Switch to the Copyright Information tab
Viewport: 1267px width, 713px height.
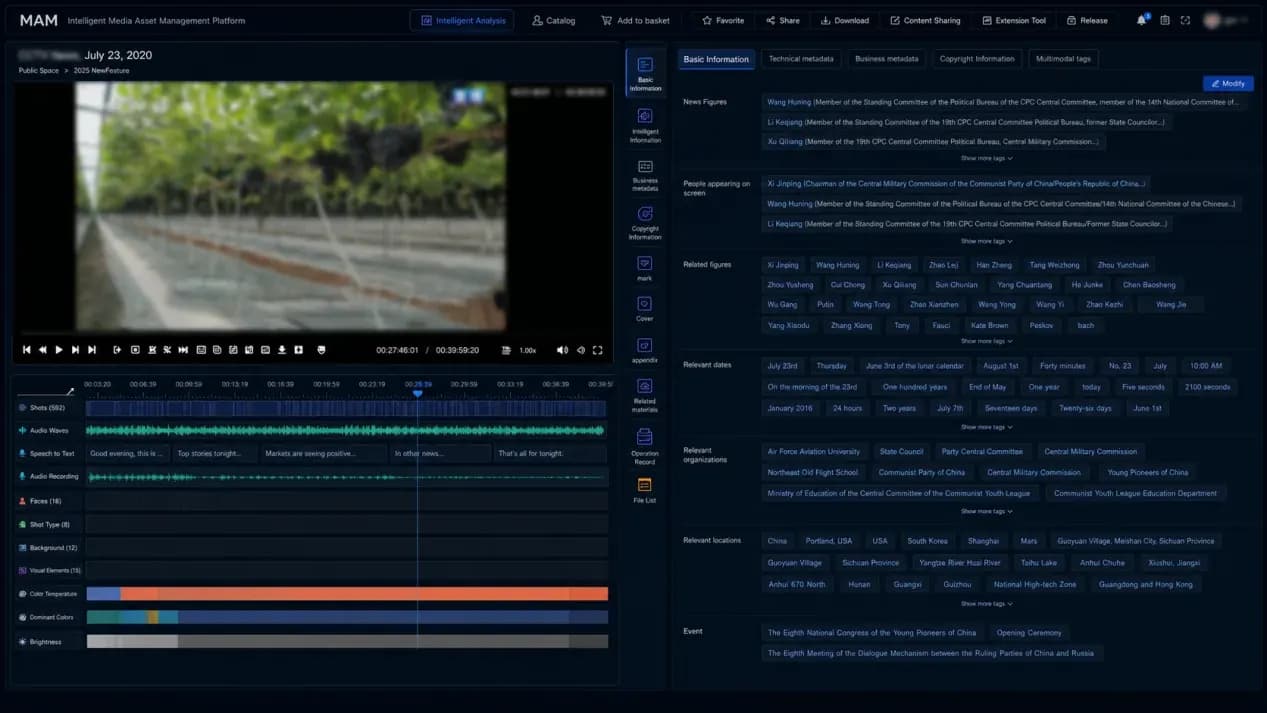pos(977,59)
